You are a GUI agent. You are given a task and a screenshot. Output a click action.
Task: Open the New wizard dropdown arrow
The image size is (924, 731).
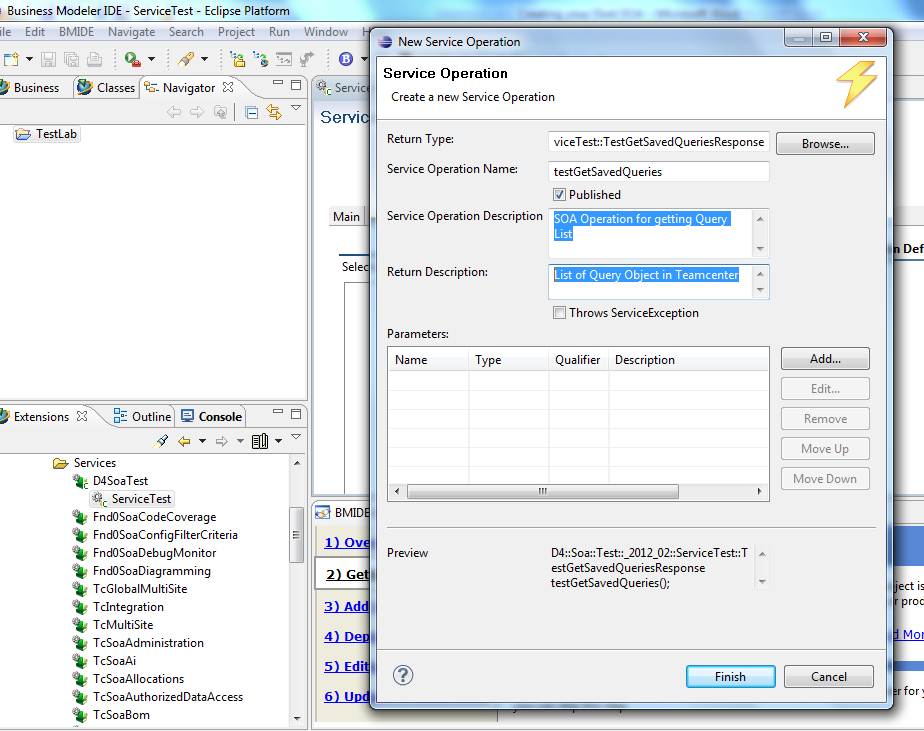pos(29,59)
